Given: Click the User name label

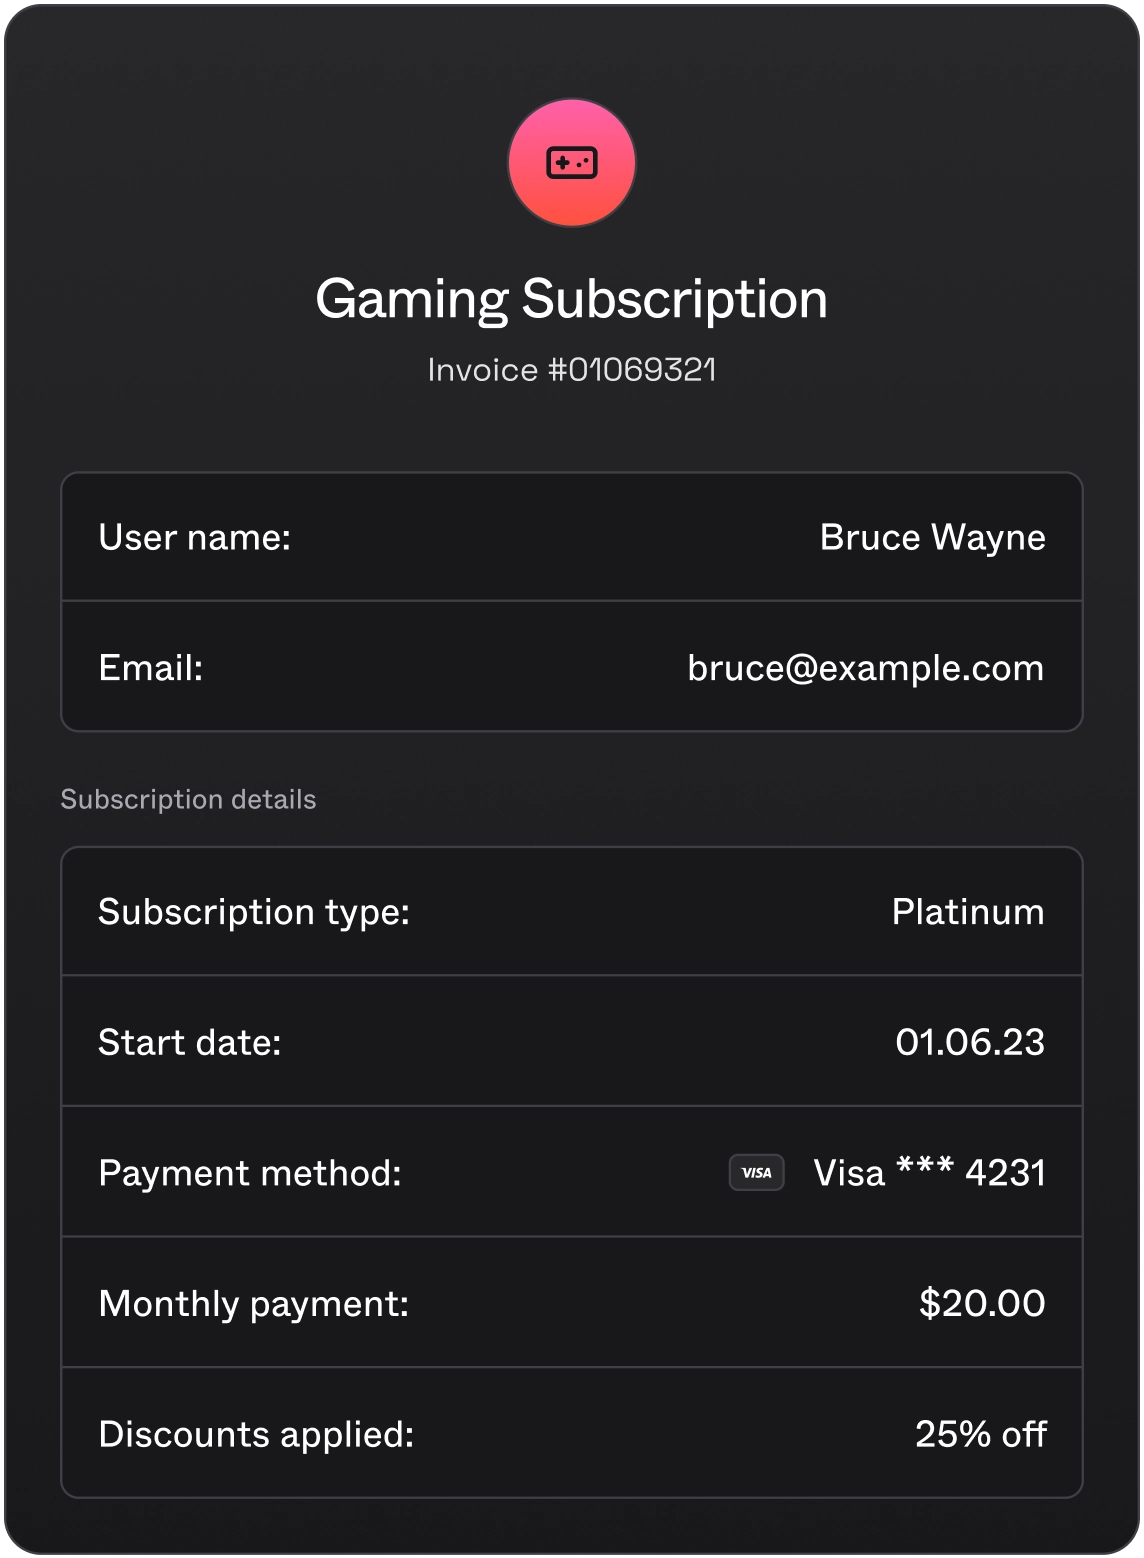Looking at the screenshot, I should pyautogui.click(x=194, y=538).
